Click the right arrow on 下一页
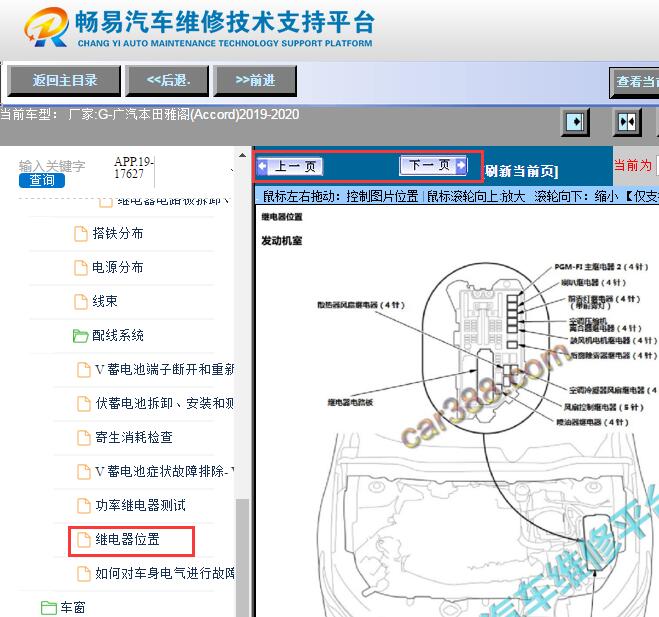659x617 pixels. coord(461,165)
